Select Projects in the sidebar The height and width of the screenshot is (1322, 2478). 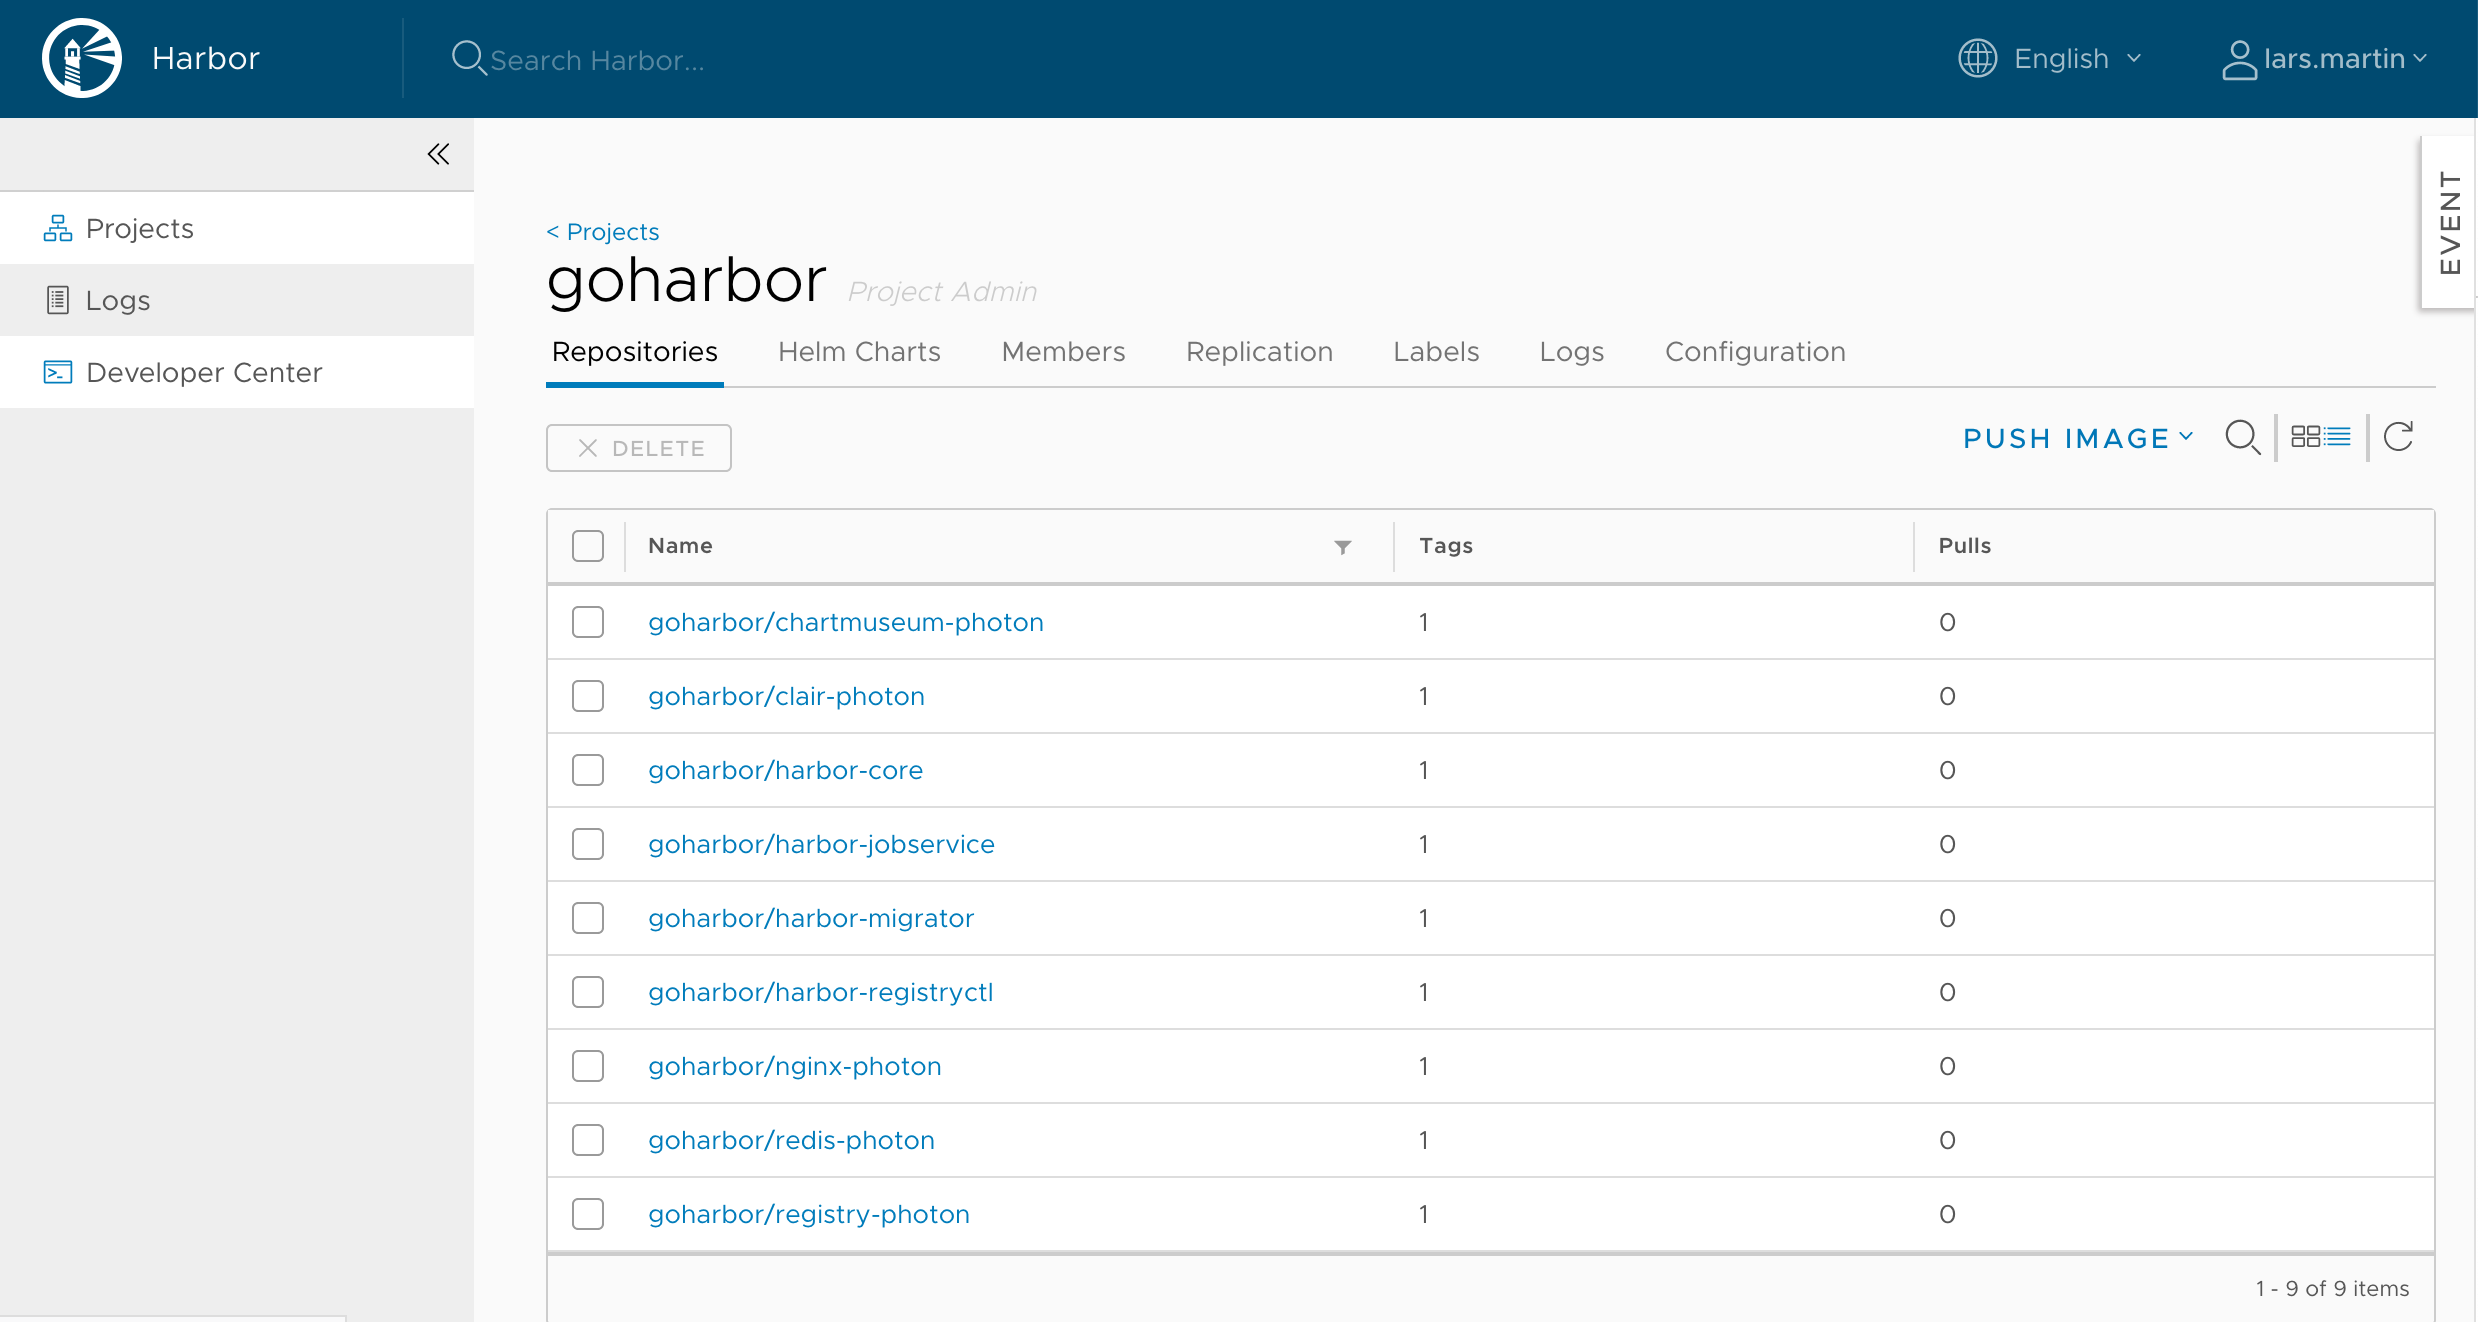[x=237, y=228]
